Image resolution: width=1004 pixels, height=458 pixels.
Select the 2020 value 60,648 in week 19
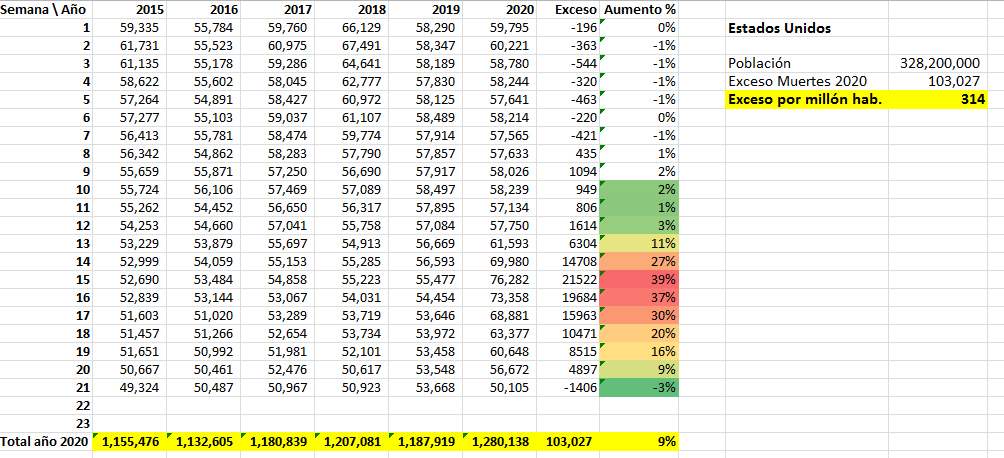499,351
